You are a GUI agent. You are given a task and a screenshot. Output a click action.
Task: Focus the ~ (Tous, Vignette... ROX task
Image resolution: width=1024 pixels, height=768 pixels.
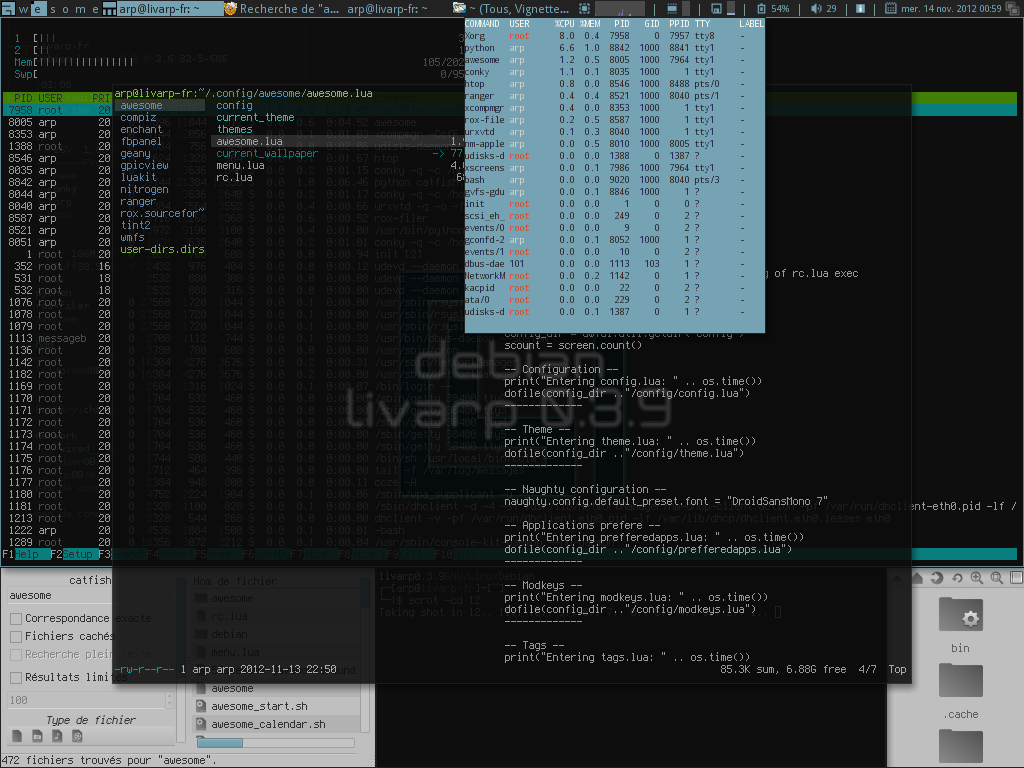pyautogui.click(x=513, y=8)
